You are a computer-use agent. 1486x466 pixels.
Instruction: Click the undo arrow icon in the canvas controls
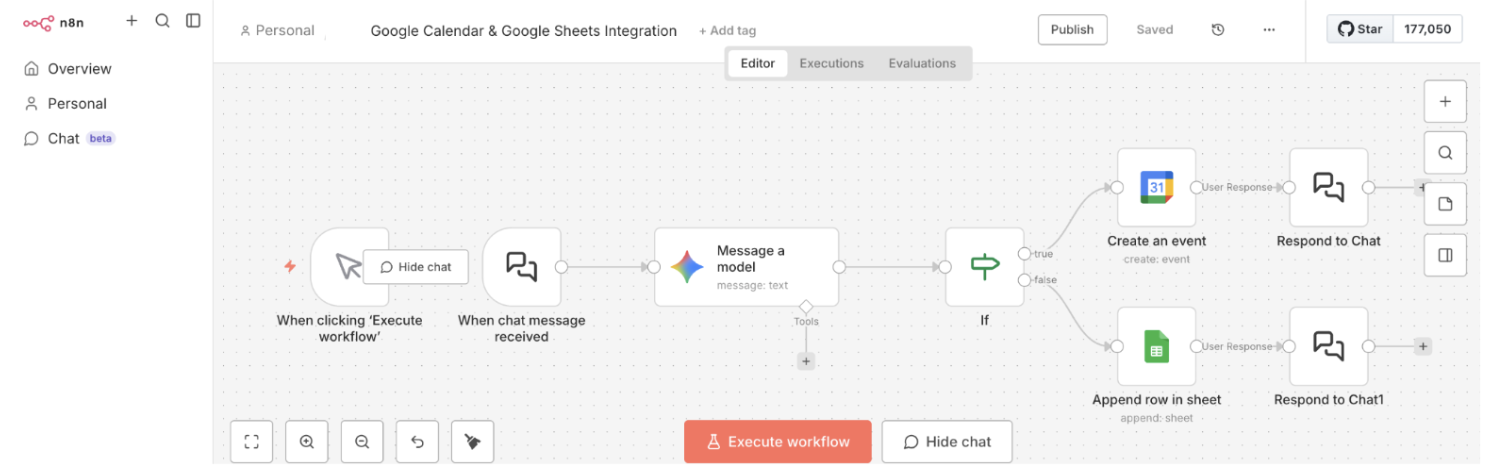pos(418,441)
